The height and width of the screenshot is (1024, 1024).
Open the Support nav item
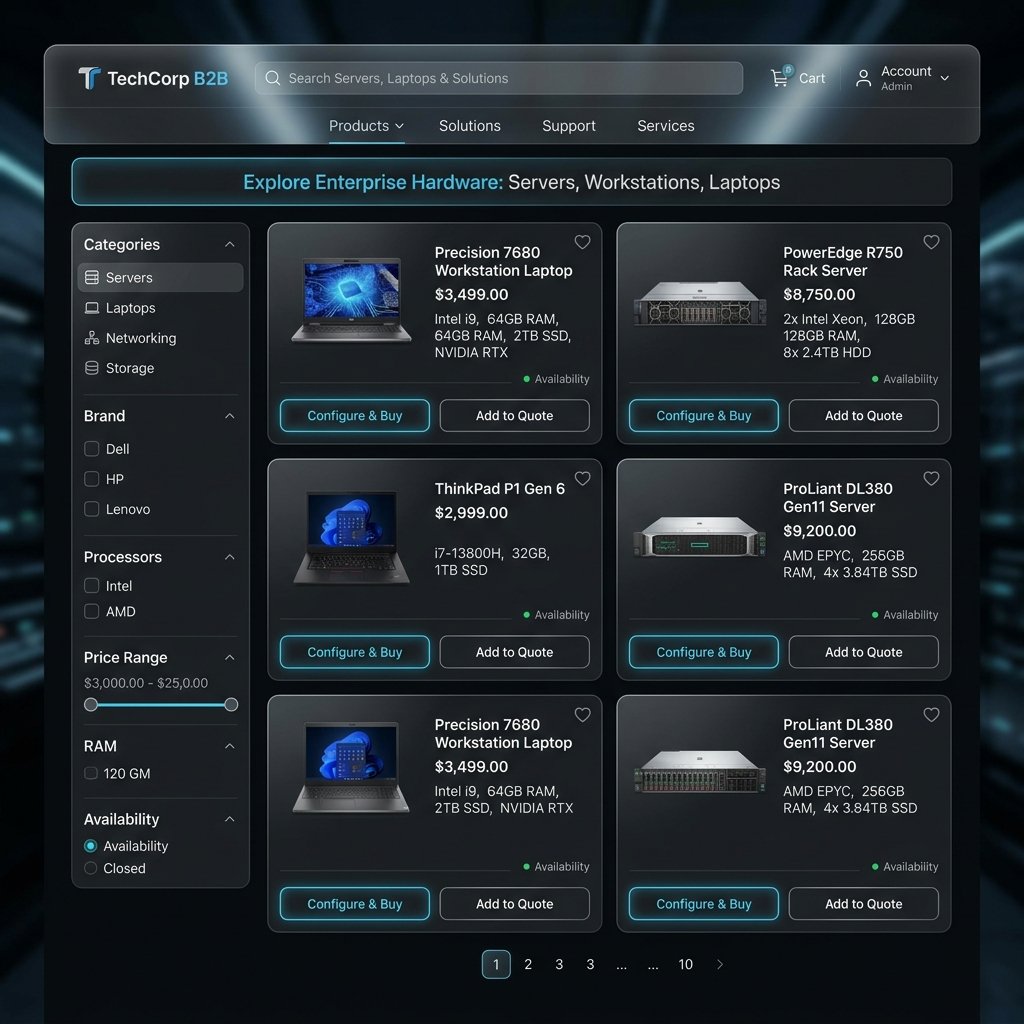tap(569, 125)
